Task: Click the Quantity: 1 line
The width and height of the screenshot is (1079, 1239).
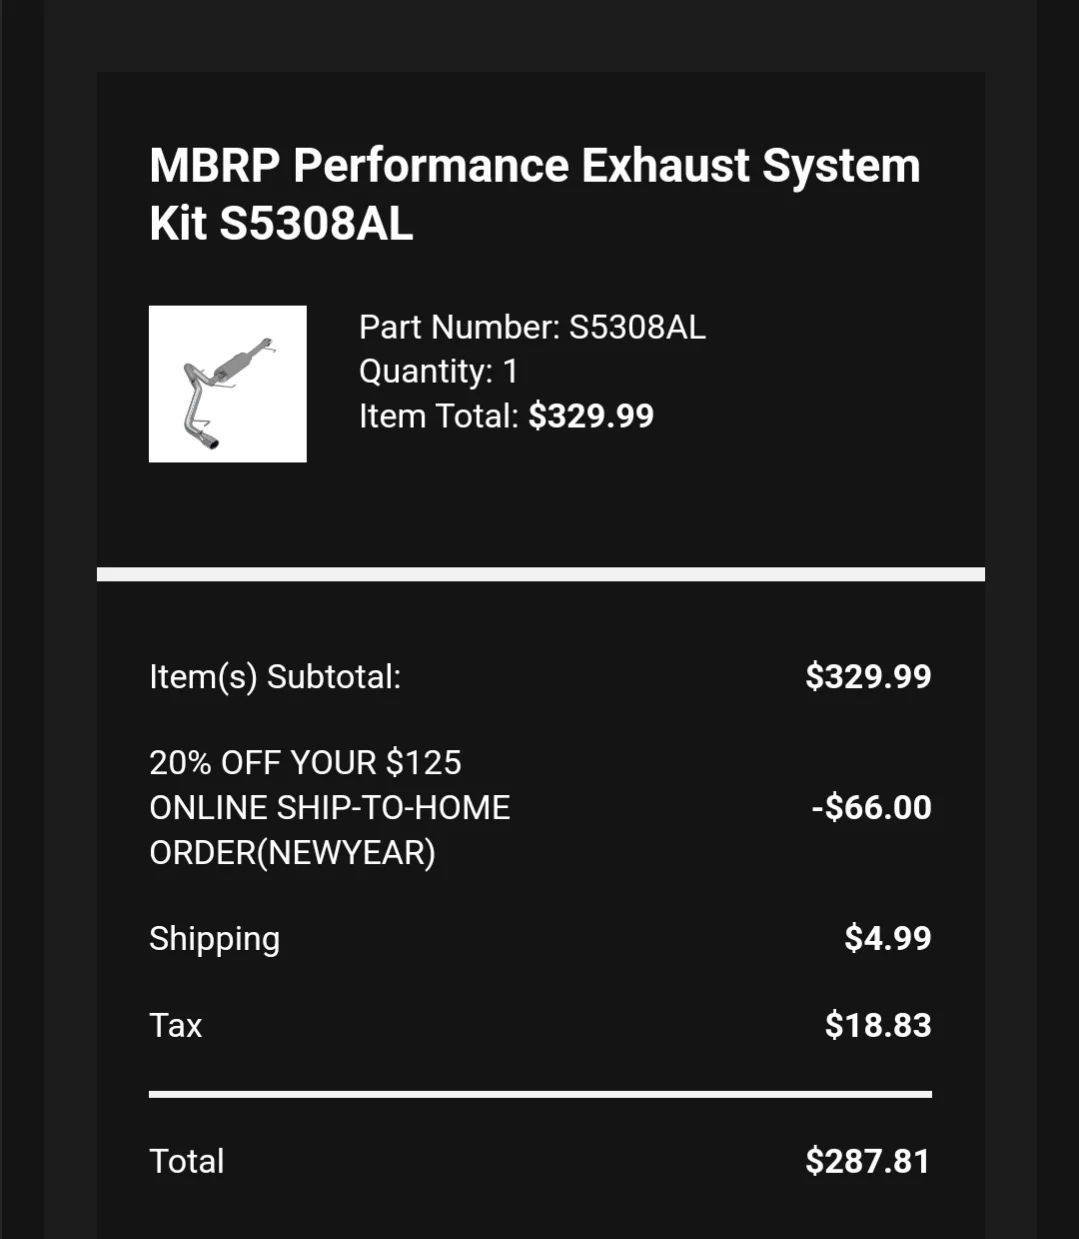Action: (x=438, y=371)
